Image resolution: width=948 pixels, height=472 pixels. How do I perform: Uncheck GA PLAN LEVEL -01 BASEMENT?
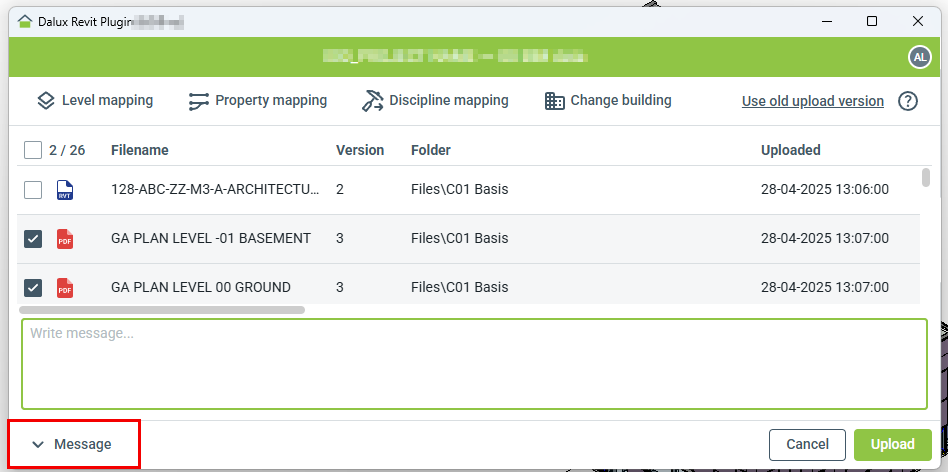coord(33,239)
